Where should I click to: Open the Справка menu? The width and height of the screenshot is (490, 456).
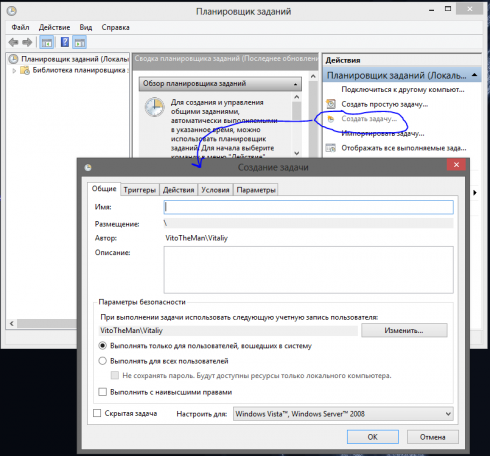click(115, 27)
